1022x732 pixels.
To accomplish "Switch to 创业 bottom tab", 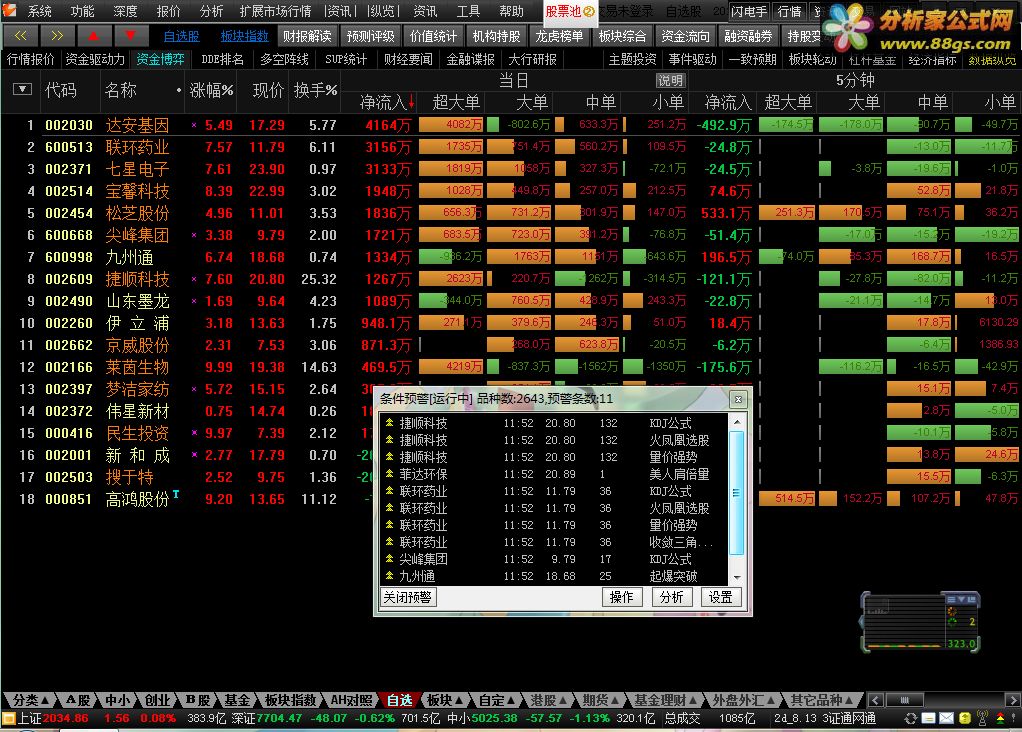I will coord(156,700).
